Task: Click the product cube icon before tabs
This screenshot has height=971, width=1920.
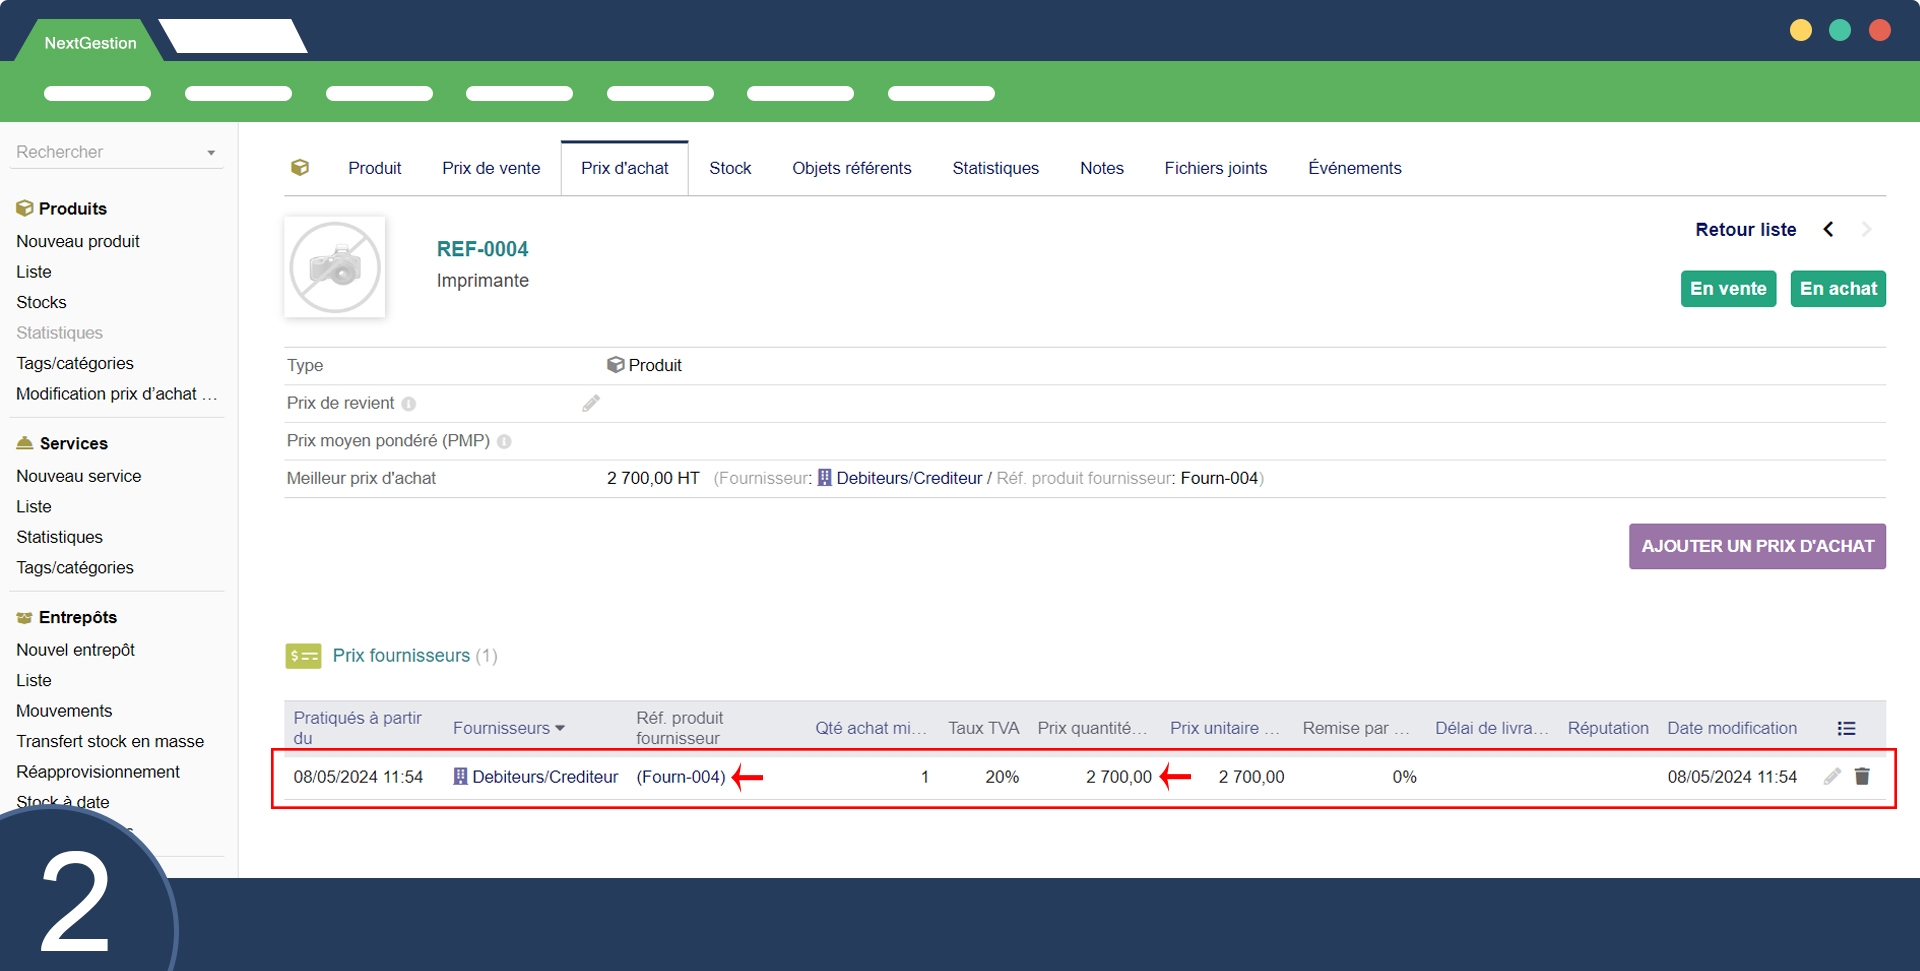Action: click(x=300, y=168)
